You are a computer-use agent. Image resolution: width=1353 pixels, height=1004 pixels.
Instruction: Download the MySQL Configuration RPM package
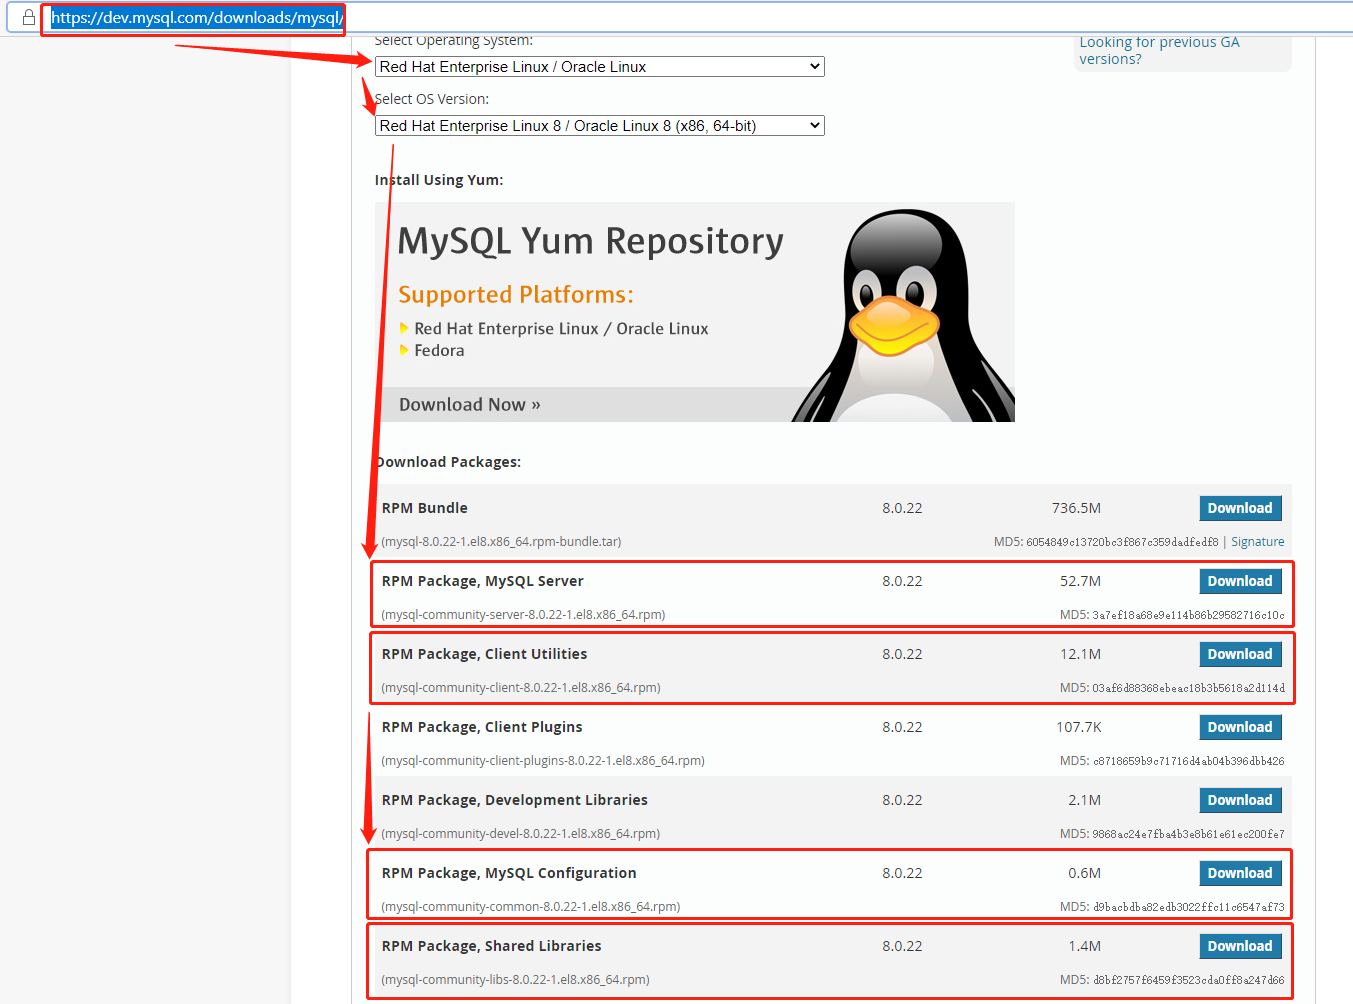[x=1239, y=873]
